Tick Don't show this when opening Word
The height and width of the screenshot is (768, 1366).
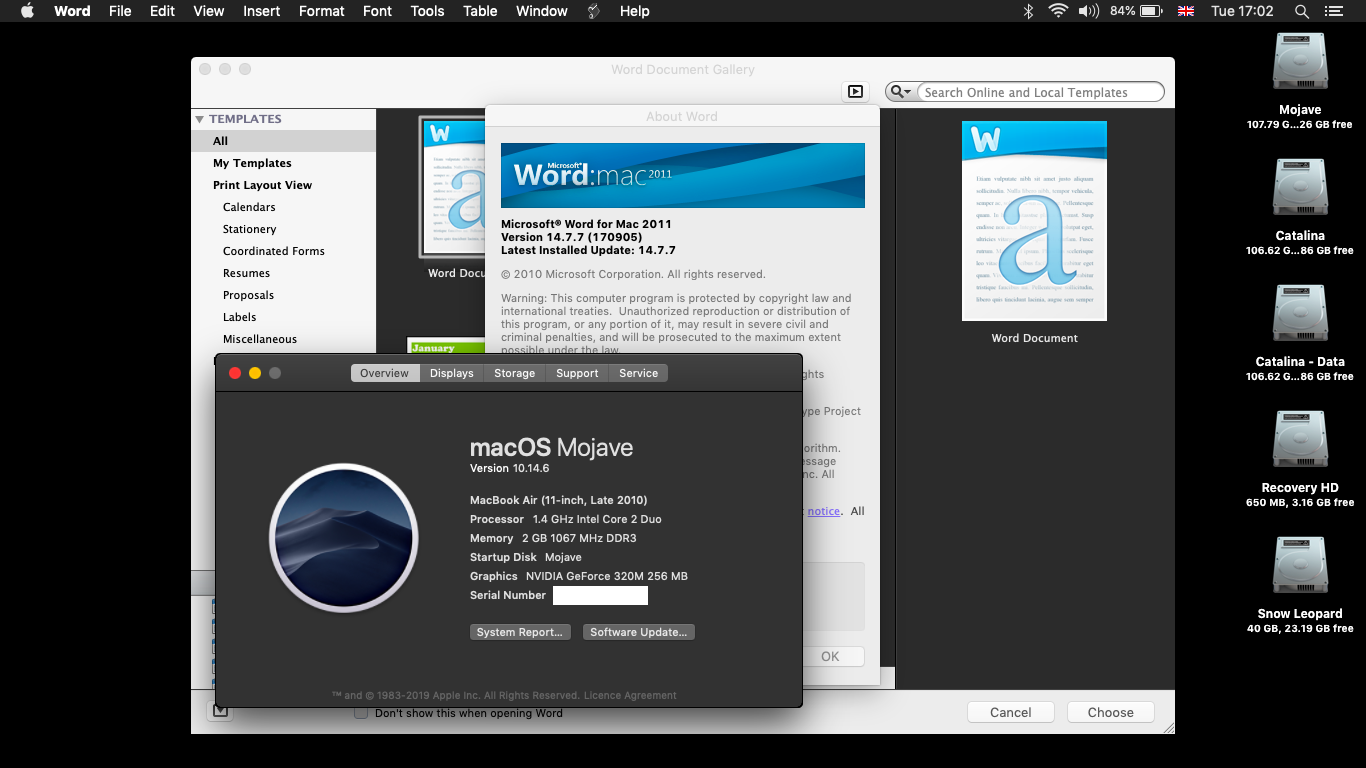(x=361, y=714)
